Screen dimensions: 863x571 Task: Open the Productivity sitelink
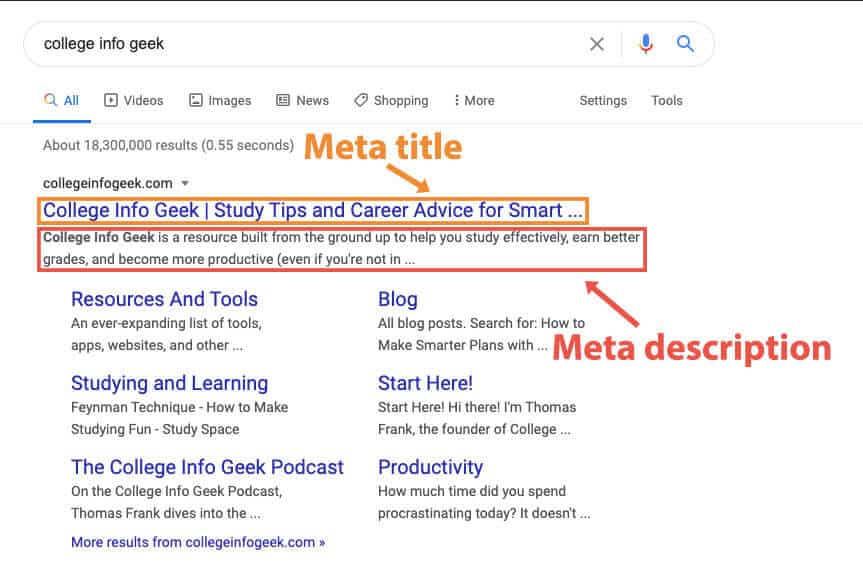click(x=430, y=467)
